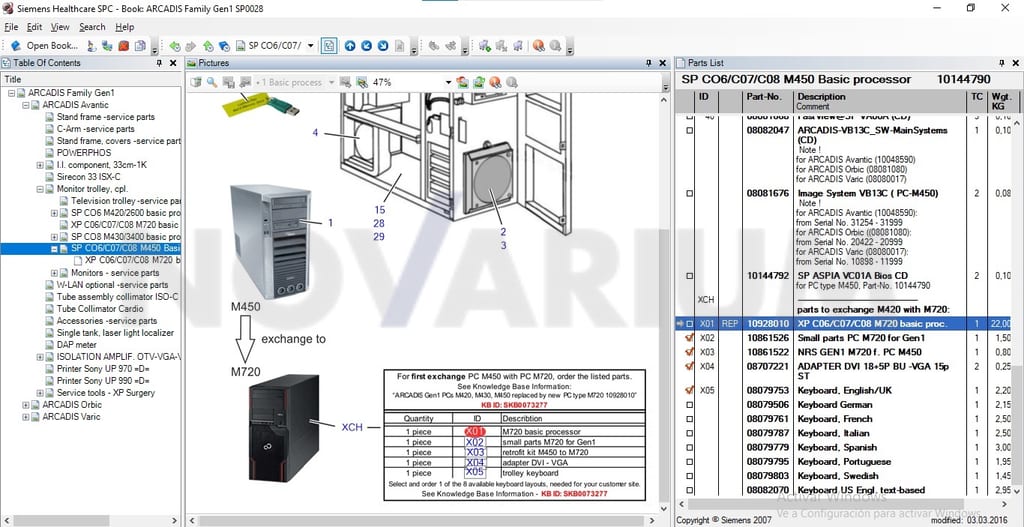This screenshot has height=527, width=1024.
Task: Open the Help menu
Action: (125, 27)
